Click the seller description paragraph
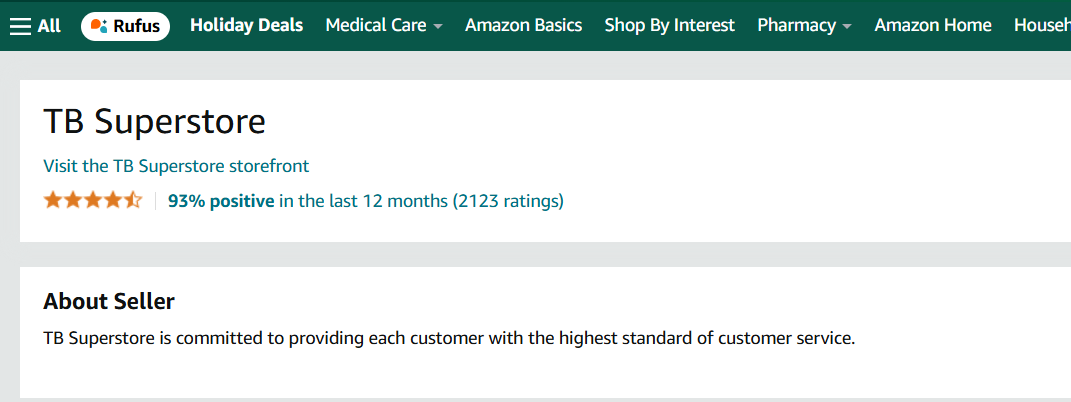 (449, 338)
